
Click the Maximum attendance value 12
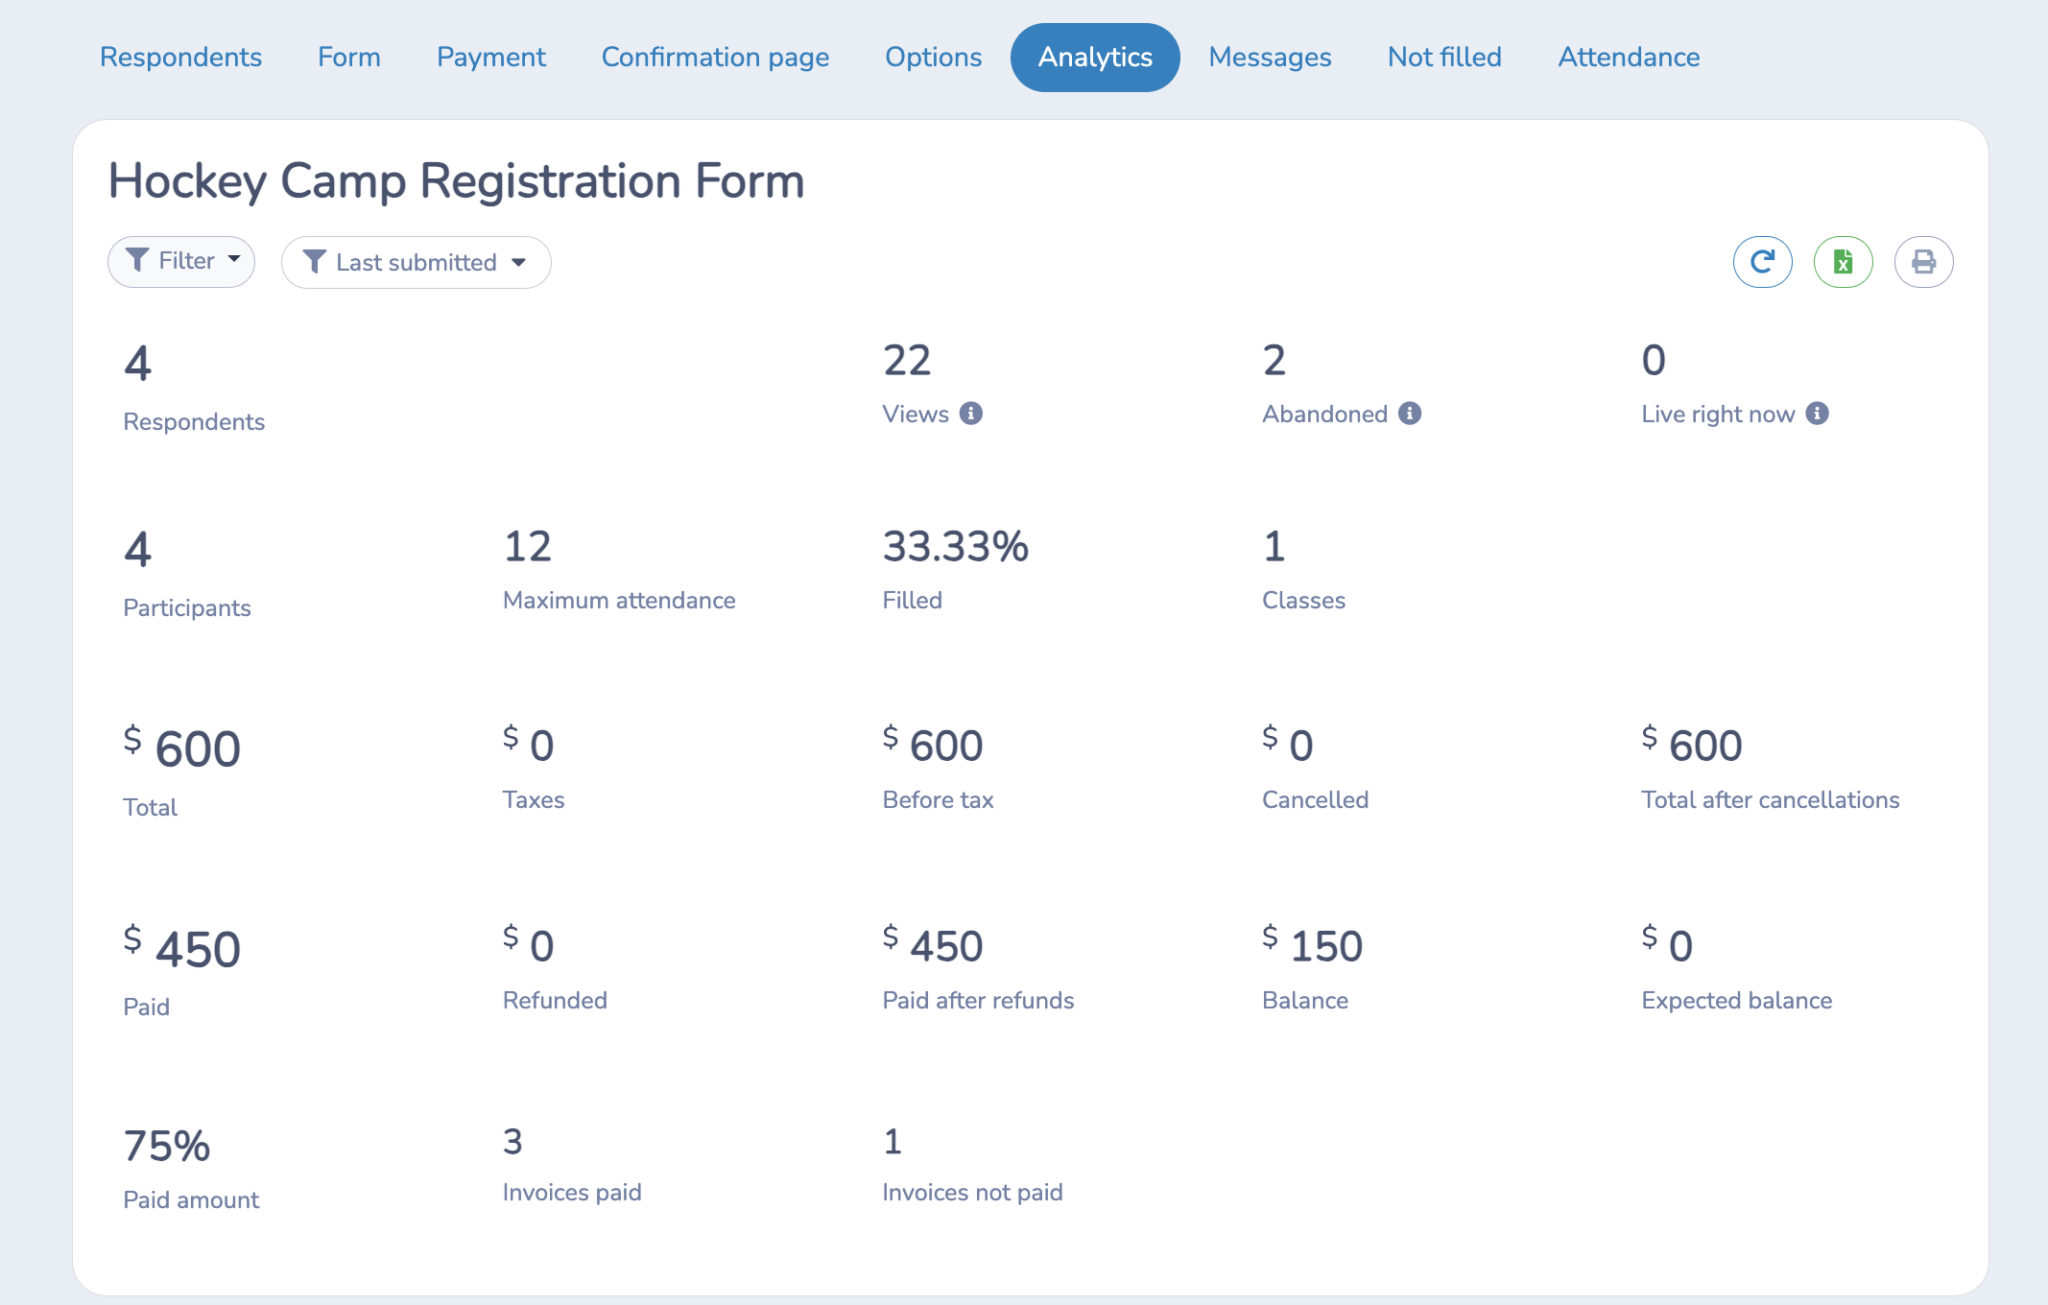coord(527,546)
